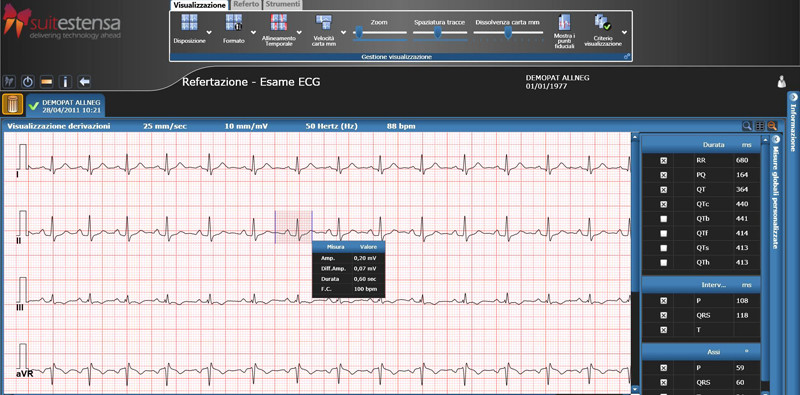This screenshot has height=395, width=800.
Task: Click the grid view icon above ECG
Action: pyautogui.click(x=760, y=126)
